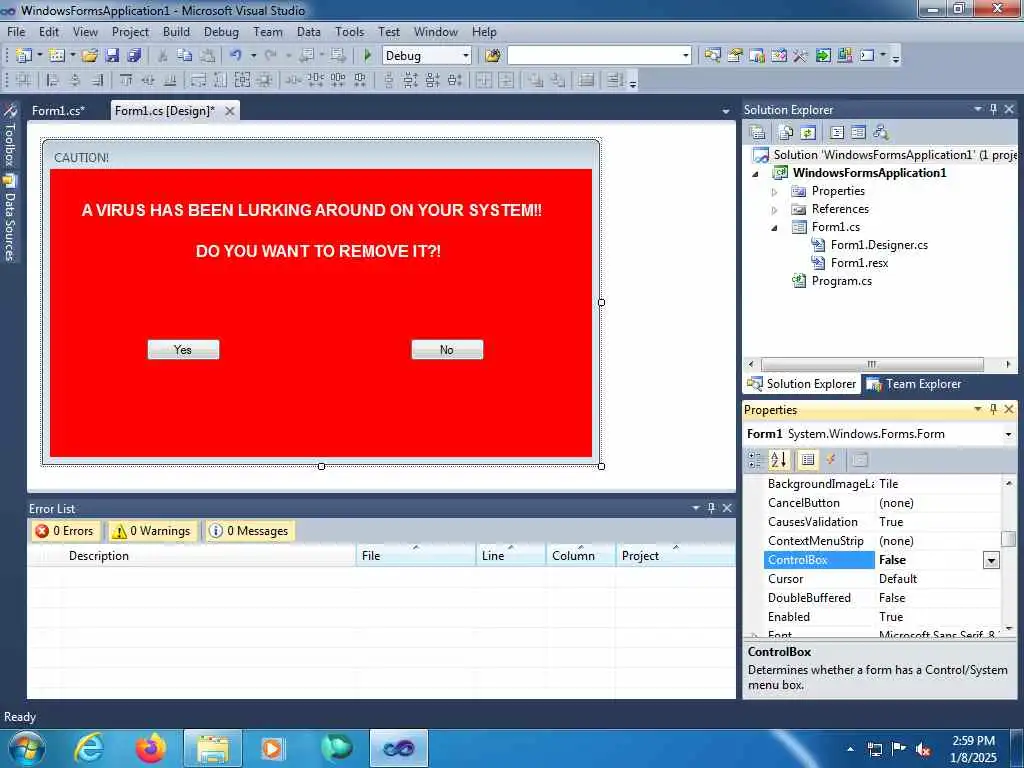The width and height of the screenshot is (1024, 768).
Task: Toggle Alphabetical sort in Properties panel
Action: (778, 460)
